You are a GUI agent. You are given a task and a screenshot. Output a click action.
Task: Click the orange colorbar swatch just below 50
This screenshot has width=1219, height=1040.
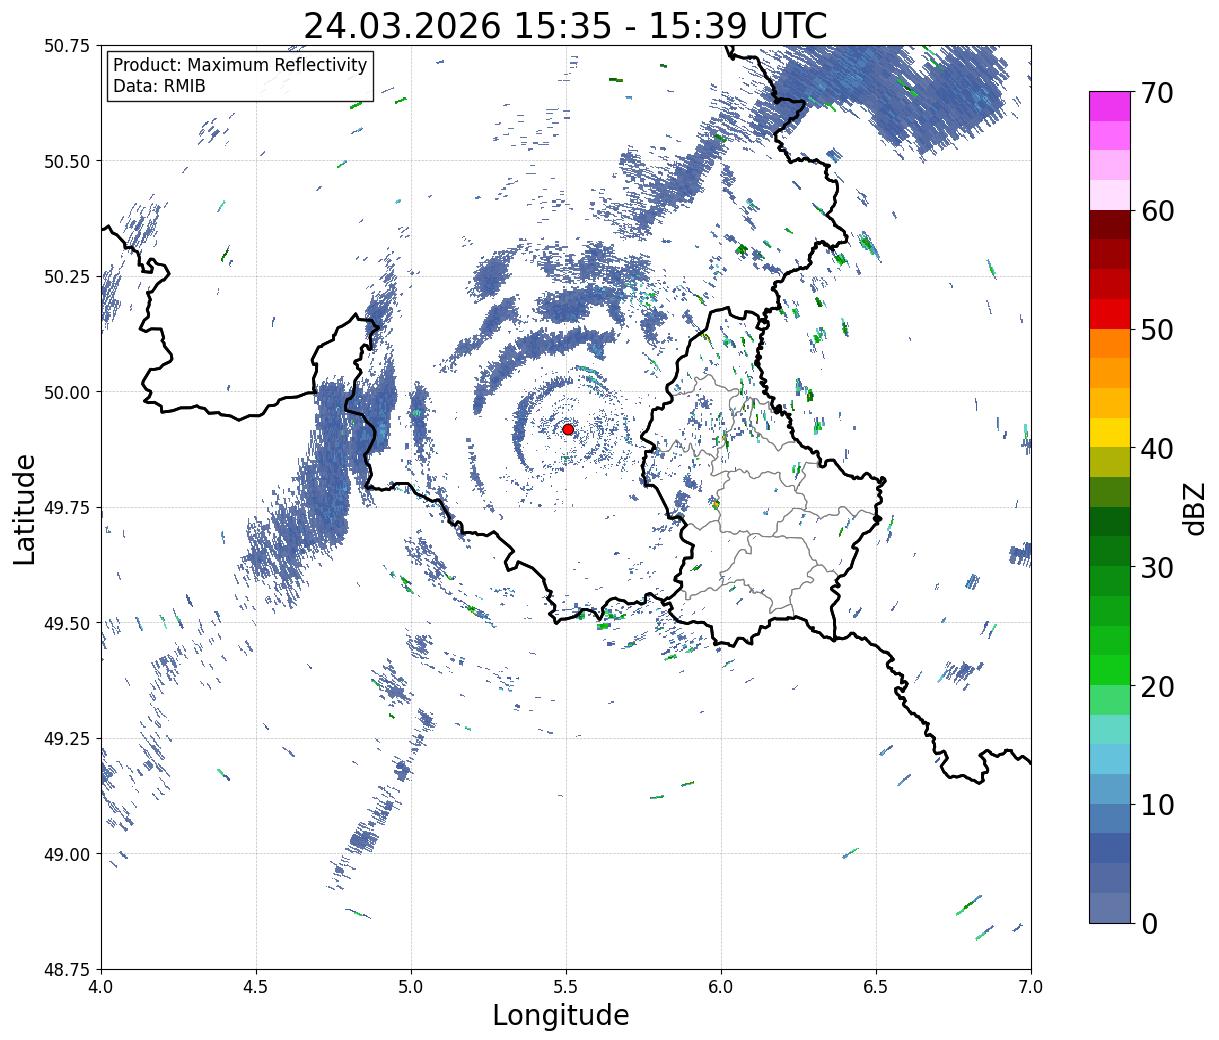(1110, 343)
